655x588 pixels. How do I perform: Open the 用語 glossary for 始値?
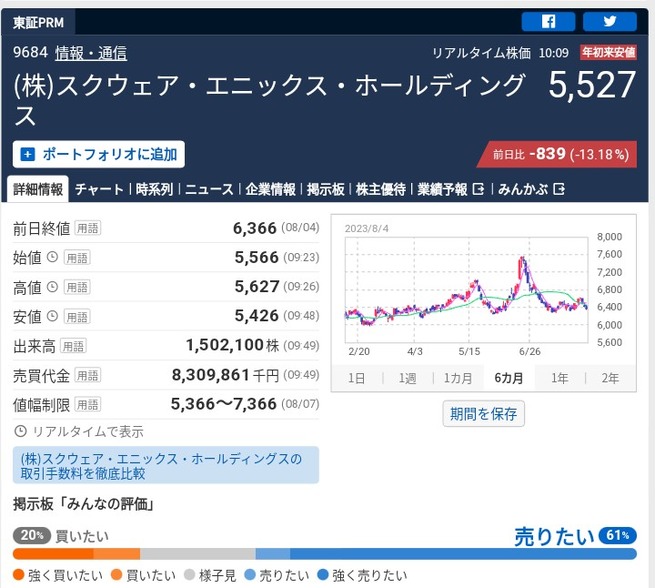77,258
